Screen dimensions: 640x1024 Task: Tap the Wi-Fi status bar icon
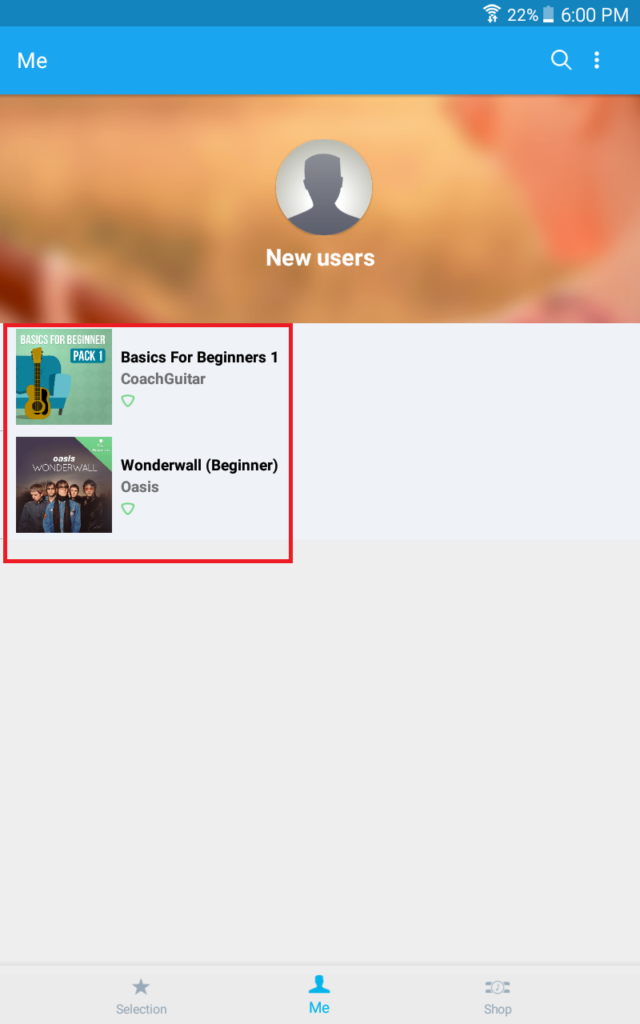pyautogui.click(x=491, y=13)
